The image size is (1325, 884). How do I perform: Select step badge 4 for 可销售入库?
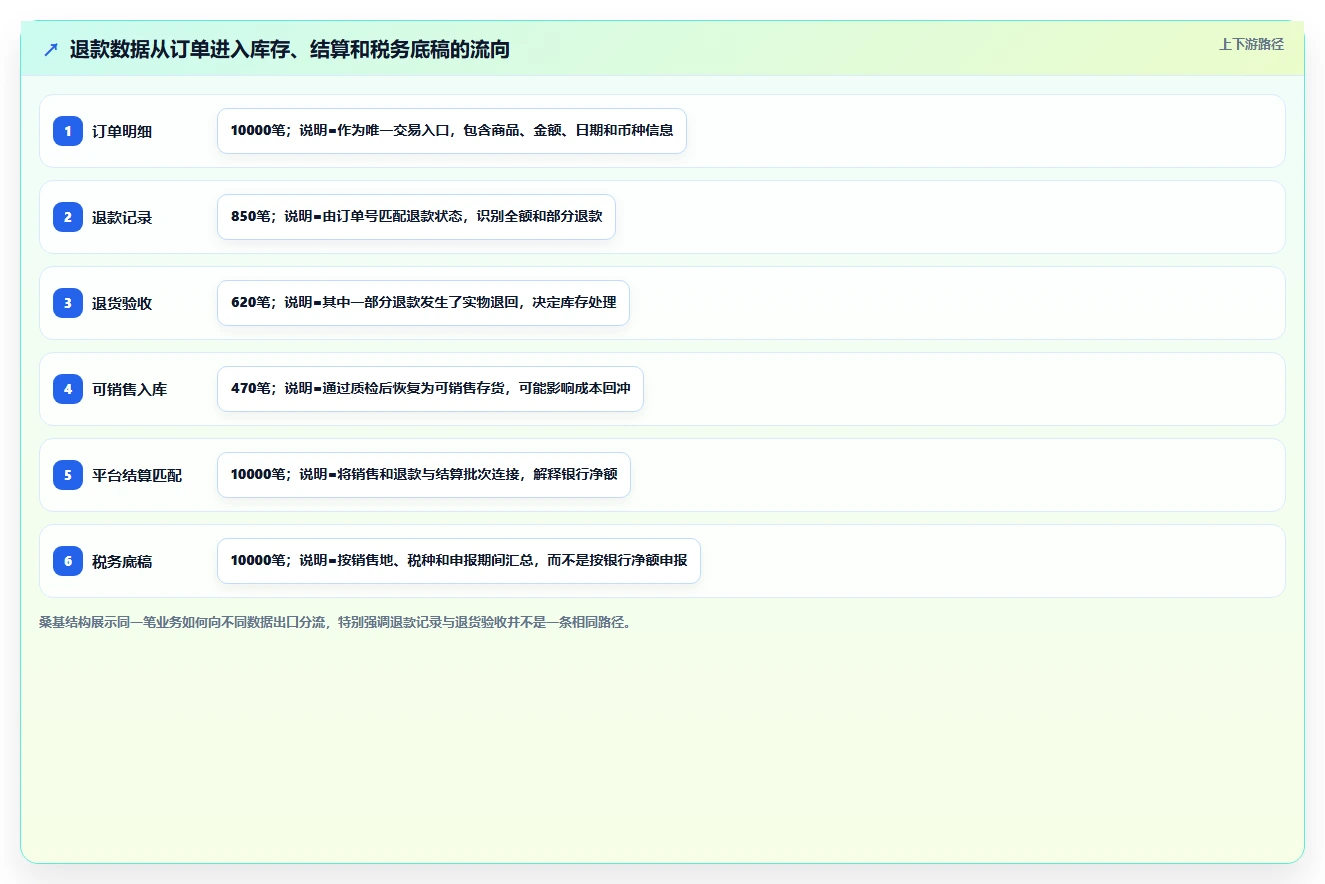click(68, 388)
